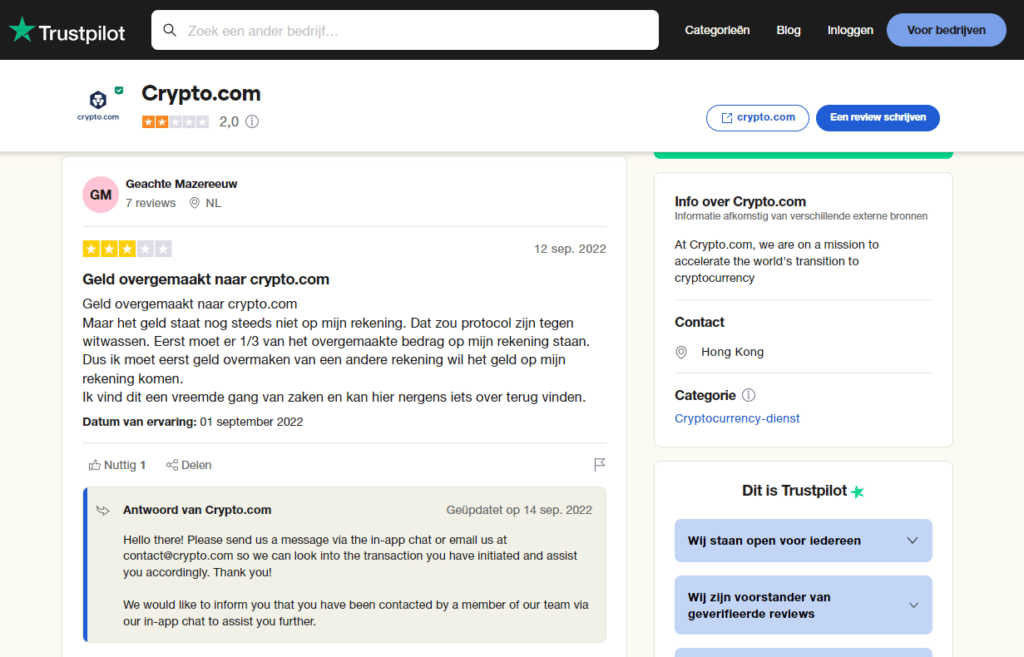The width and height of the screenshot is (1024, 657).
Task: Select Inloggen in the top navigation
Action: (x=850, y=30)
